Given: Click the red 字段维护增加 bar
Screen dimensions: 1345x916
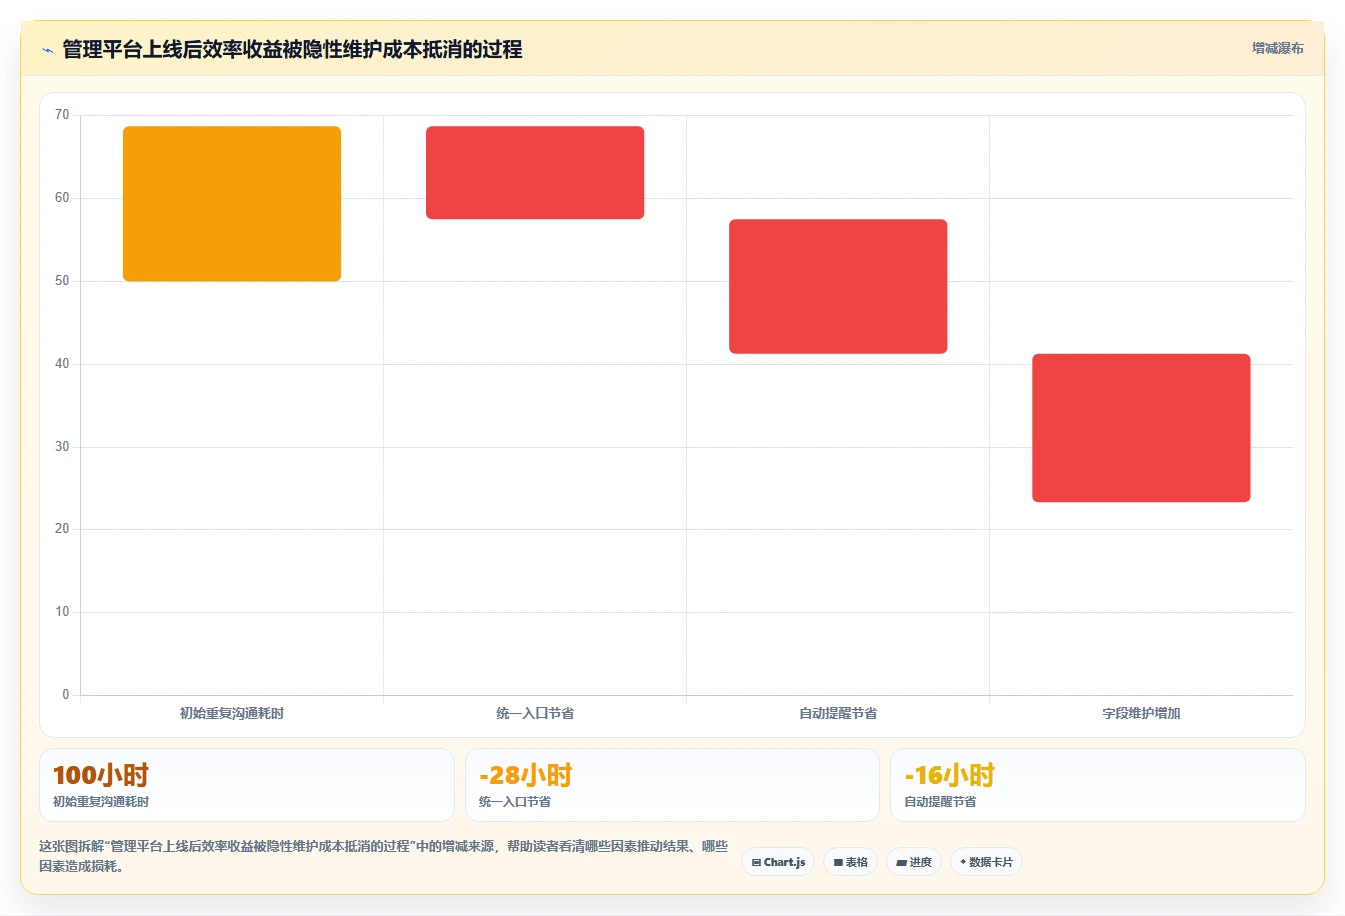Looking at the screenshot, I should tap(1141, 428).
